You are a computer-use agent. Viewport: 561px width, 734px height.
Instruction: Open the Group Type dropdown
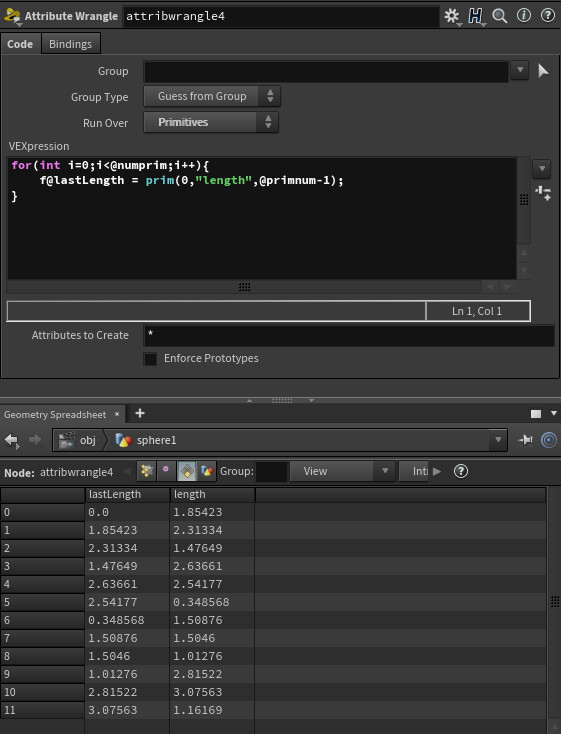click(212, 96)
